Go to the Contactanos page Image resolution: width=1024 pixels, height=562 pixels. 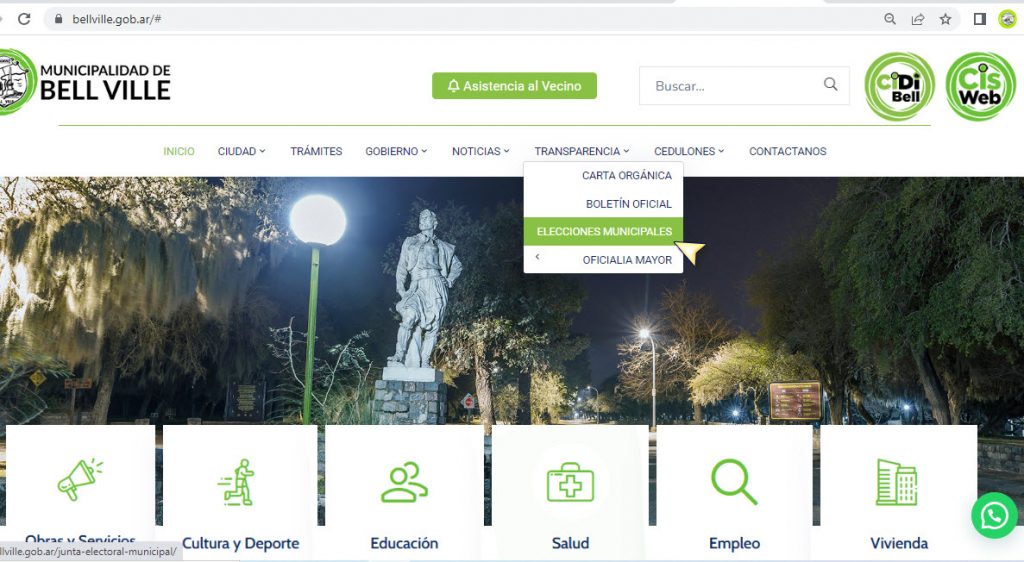point(787,151)
